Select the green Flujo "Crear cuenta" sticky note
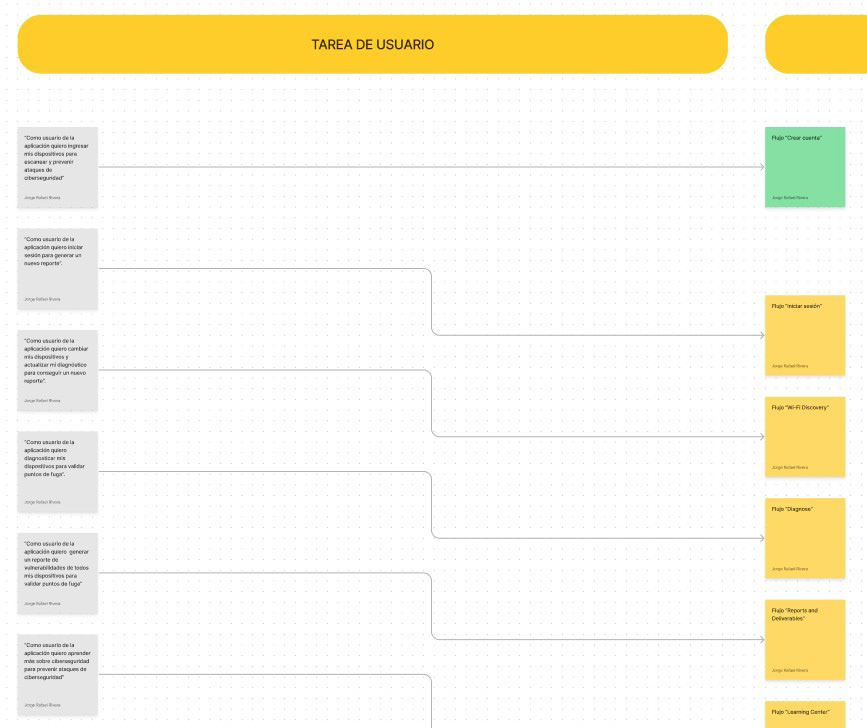The image size is (867, 728). pos(805,167)
